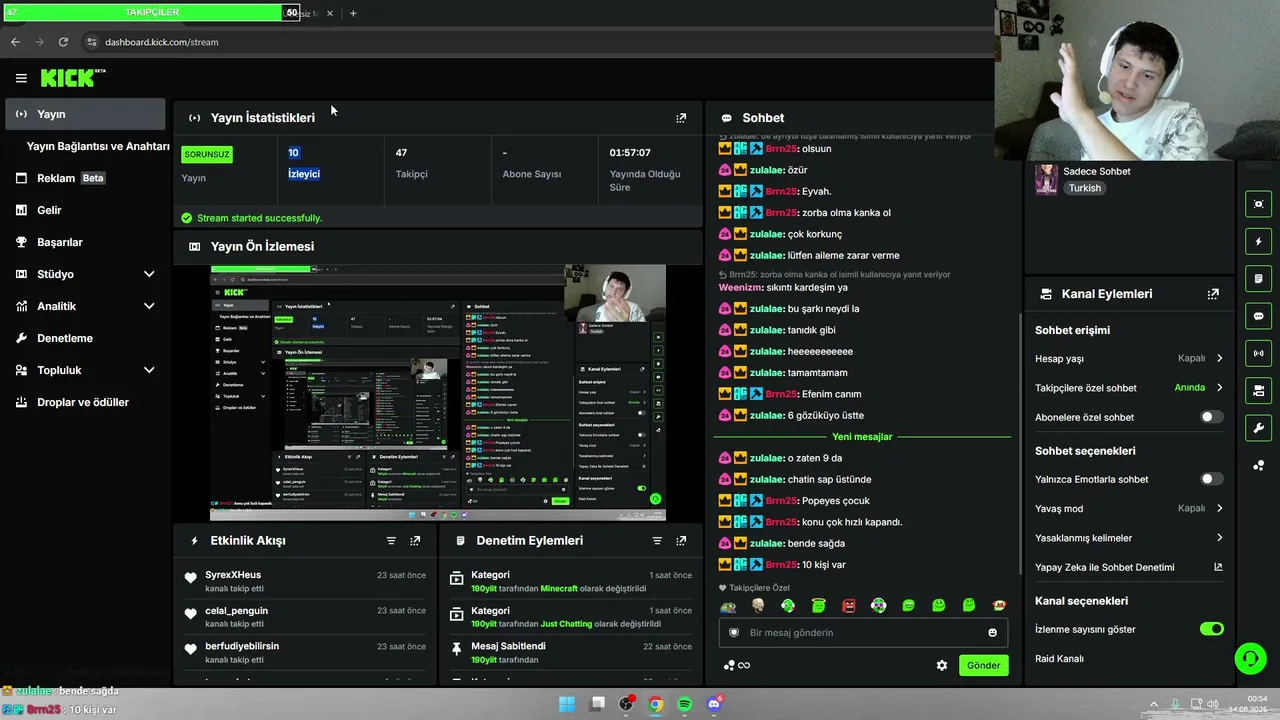The width and height of the screenshot is (1280, 720).
Task: Disable İzlenme sayısını göster switch
Action: pos(1211,629)
